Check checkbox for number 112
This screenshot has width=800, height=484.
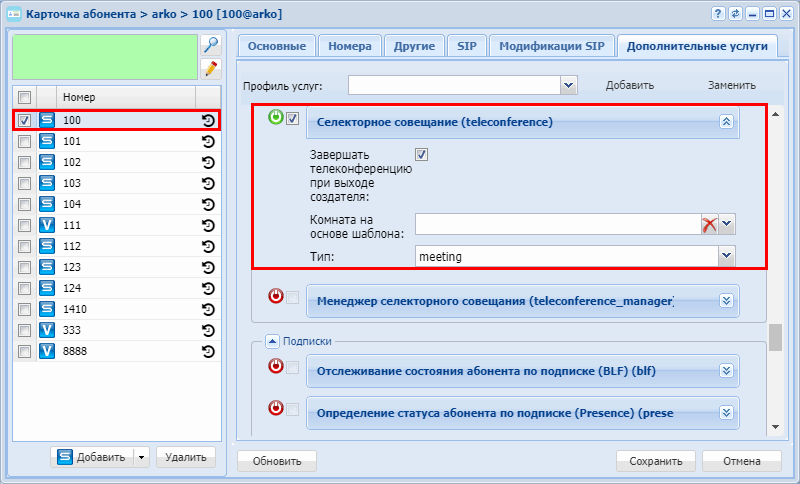point(24,246)
